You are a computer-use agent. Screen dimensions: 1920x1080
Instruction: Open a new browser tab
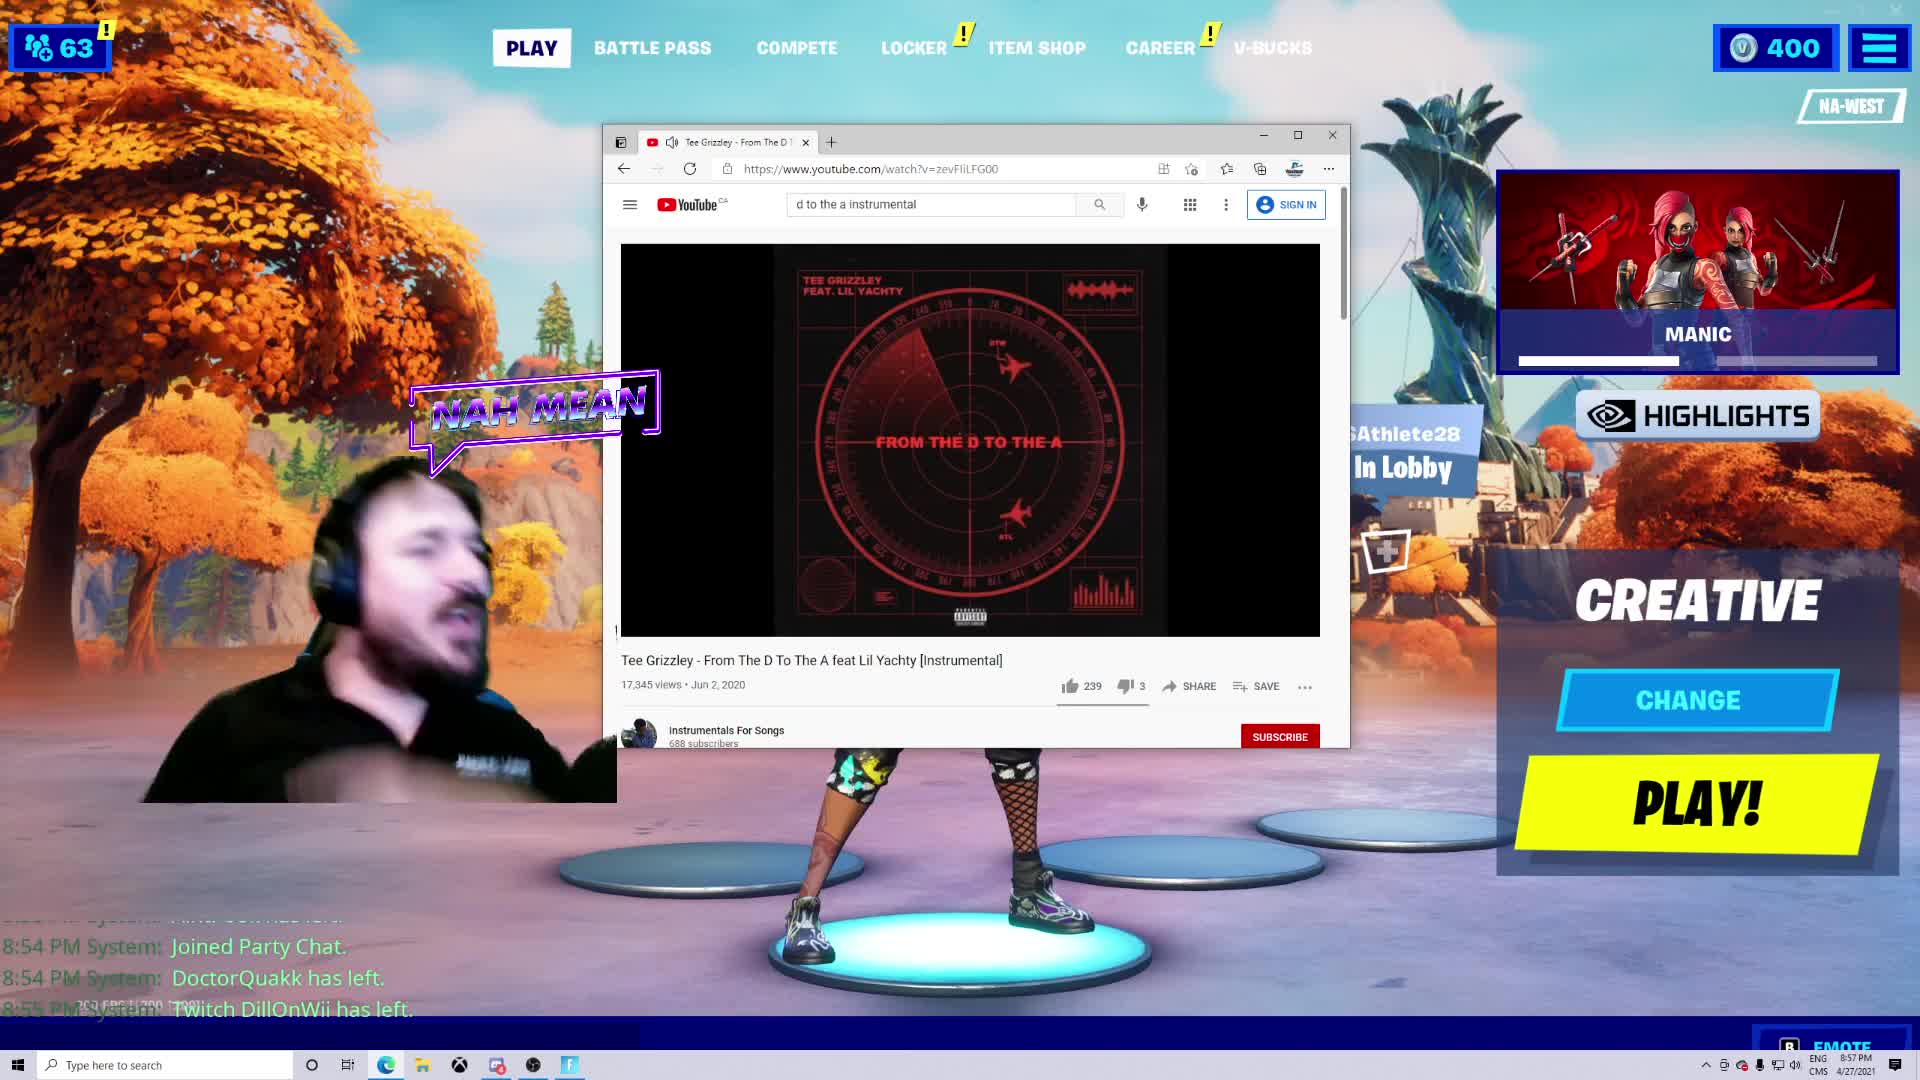click(831, 142)
